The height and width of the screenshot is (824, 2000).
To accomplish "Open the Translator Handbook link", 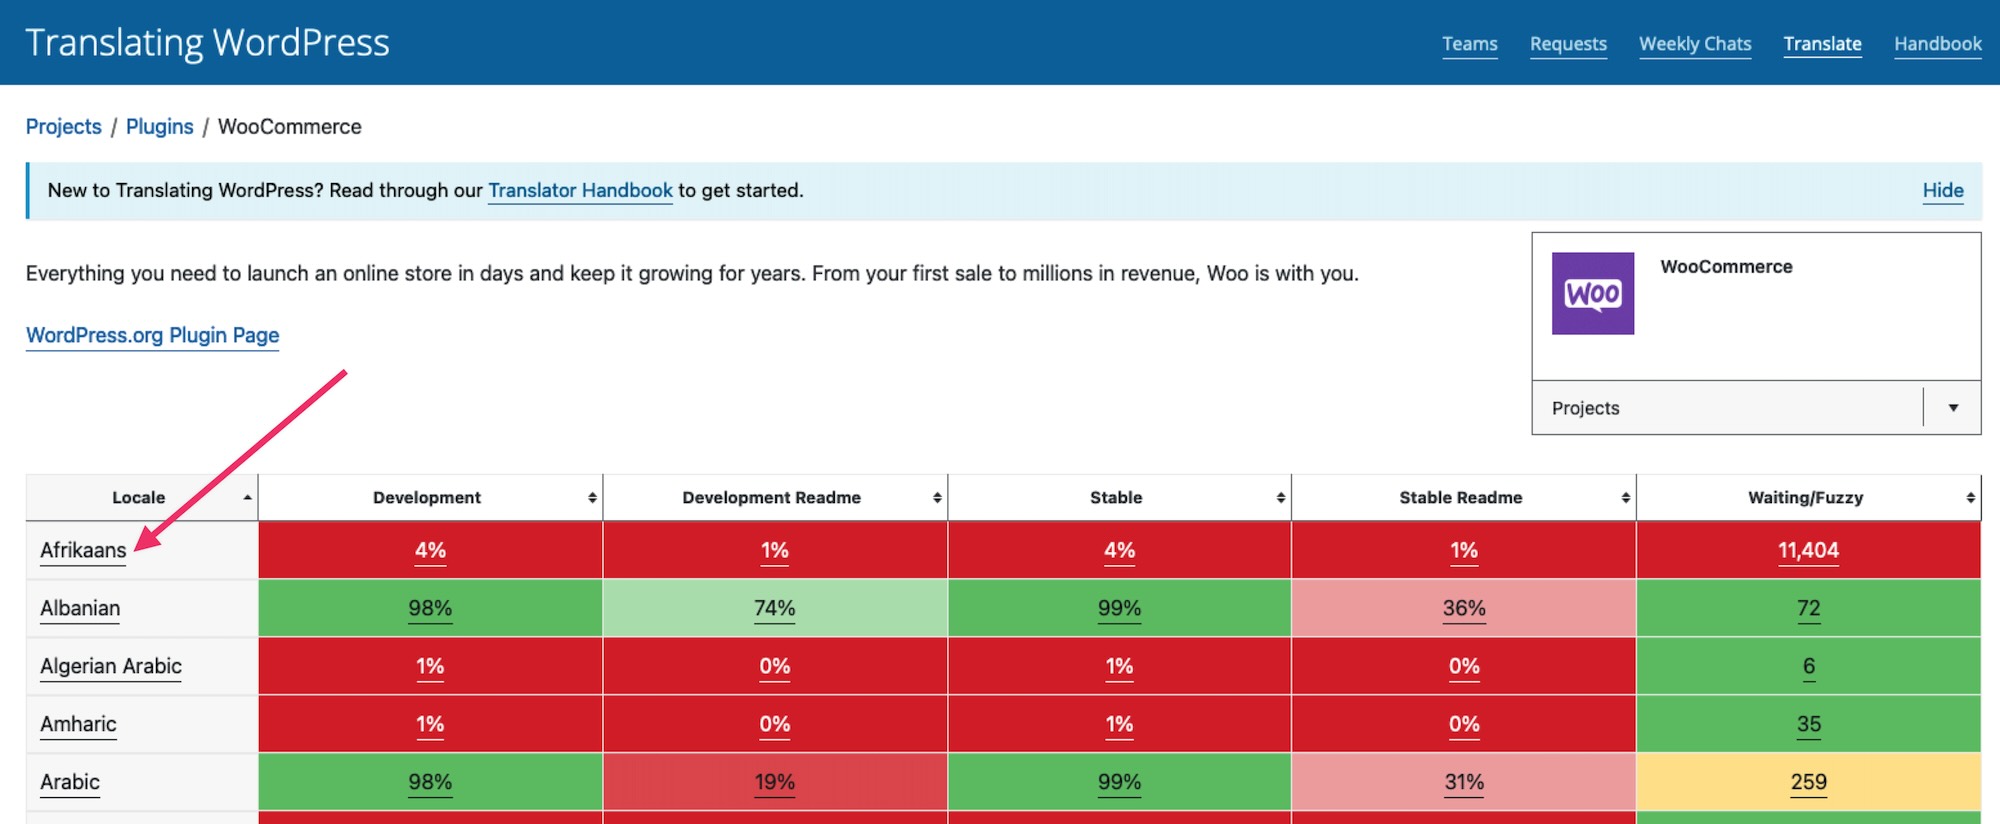I will 580,190.
